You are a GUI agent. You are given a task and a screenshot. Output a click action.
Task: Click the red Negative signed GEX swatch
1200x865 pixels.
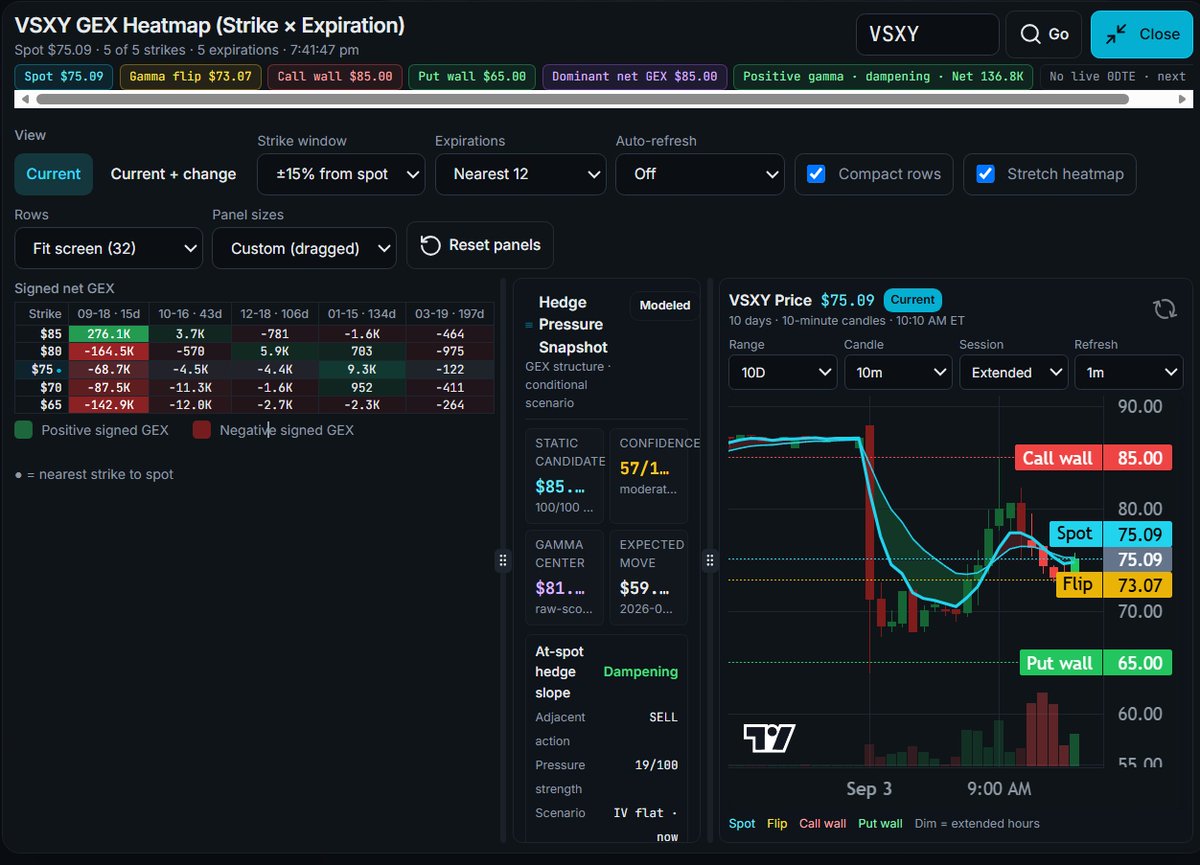tap(202, 430)
